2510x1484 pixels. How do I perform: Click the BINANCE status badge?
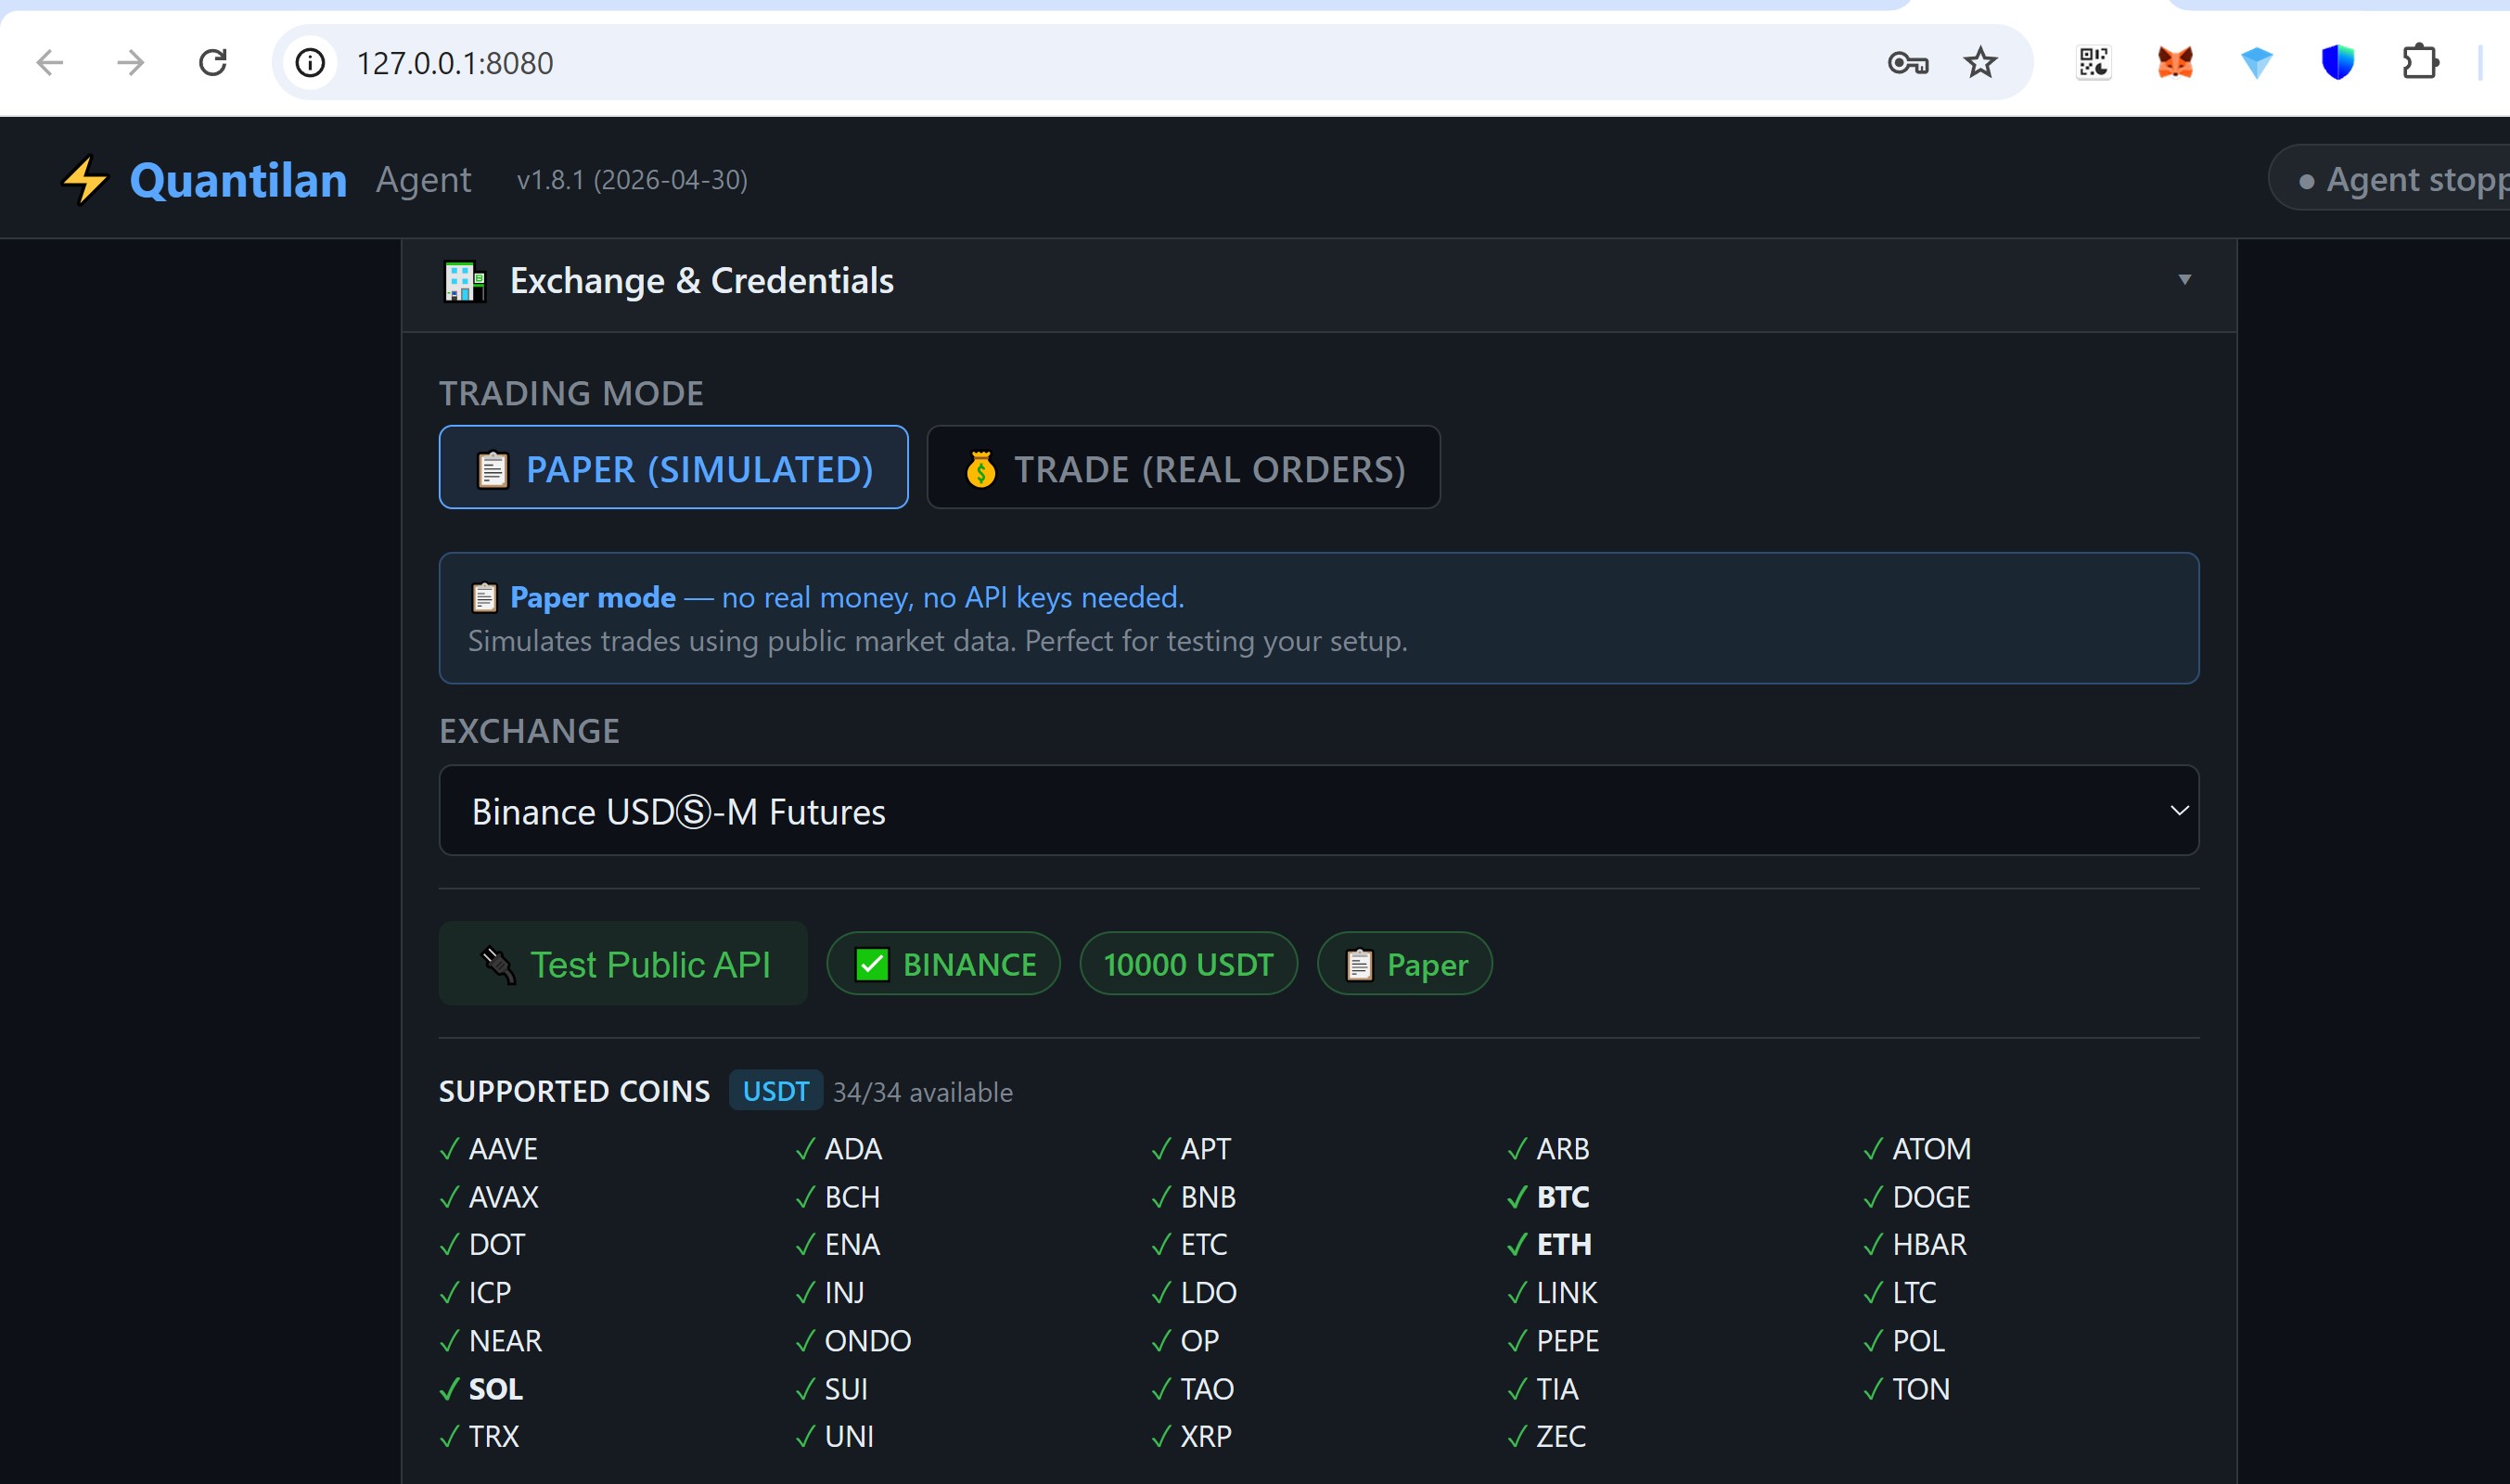(x=943, y=964)
